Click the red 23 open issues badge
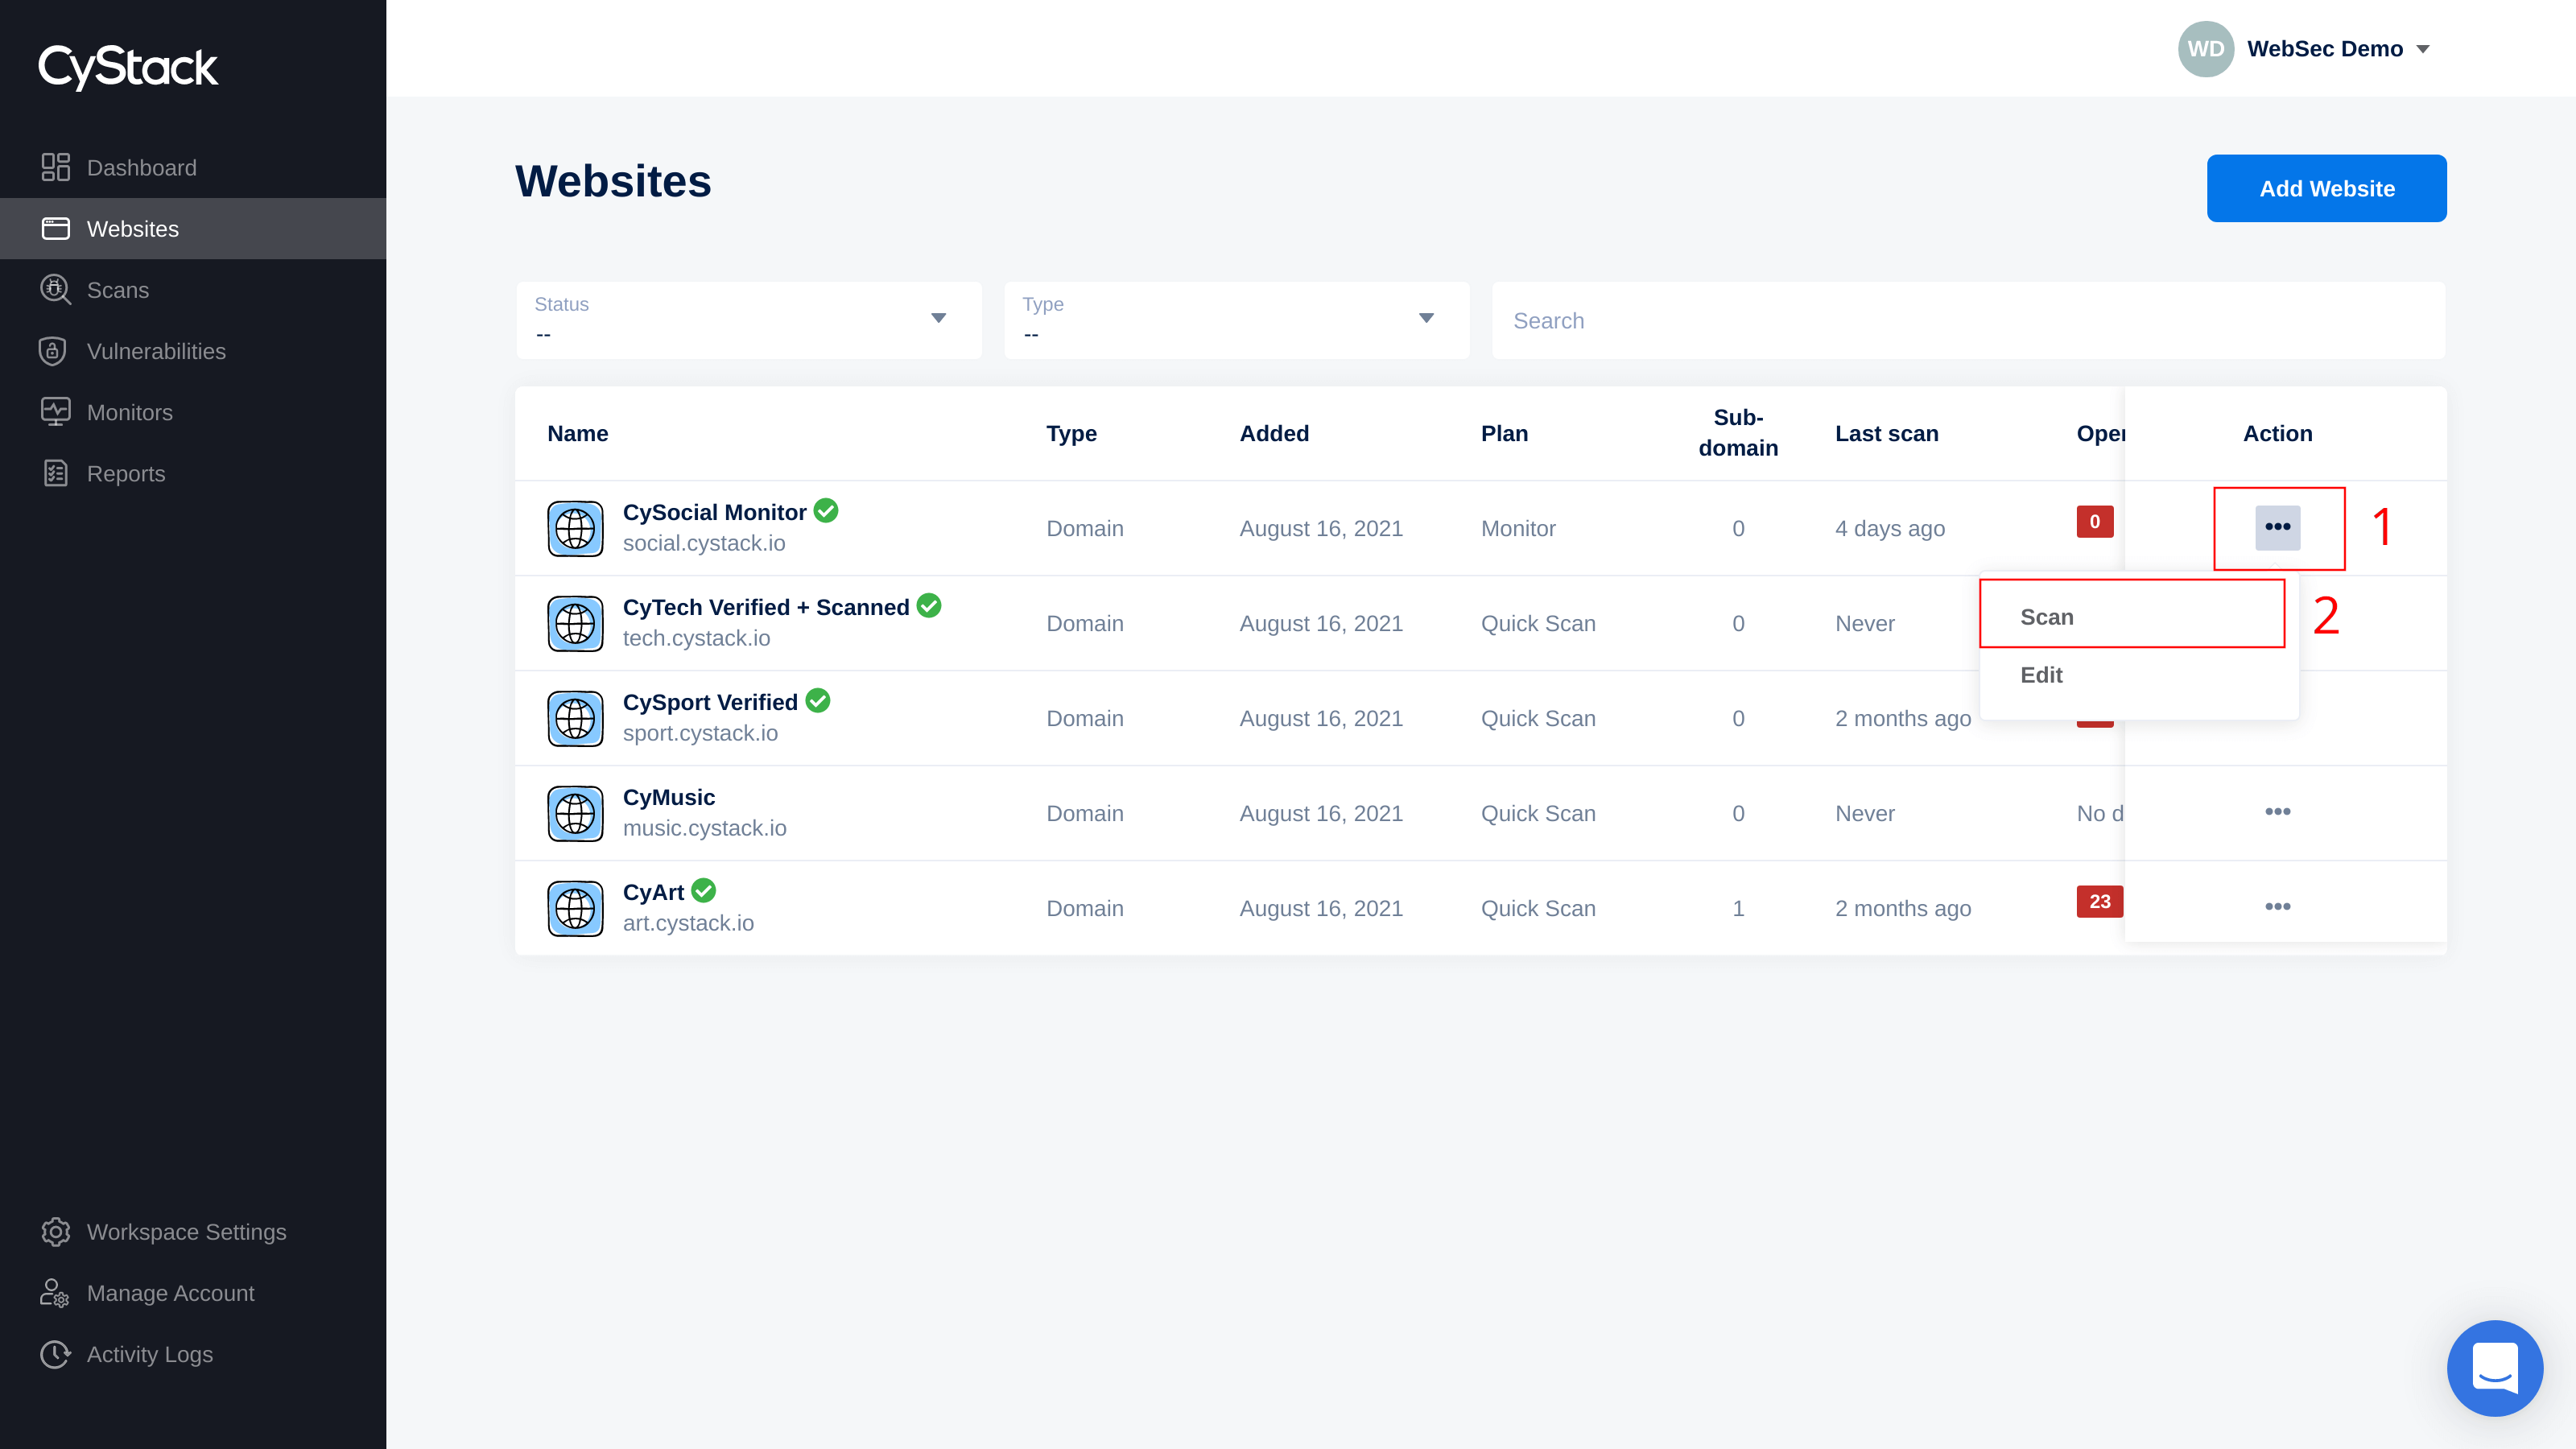 tap(2099, 901)
